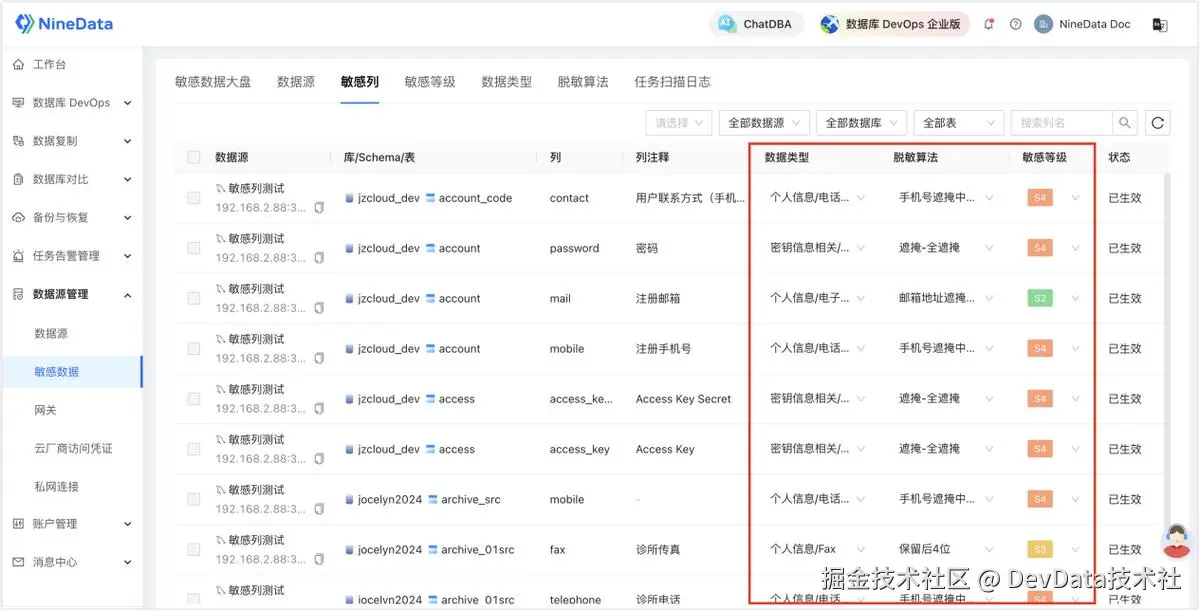This screenshot has width=1200, height=611.
Task: Check the archive_src mobile row checkbox
Action: pyautogui.click(x=194, y=499)
